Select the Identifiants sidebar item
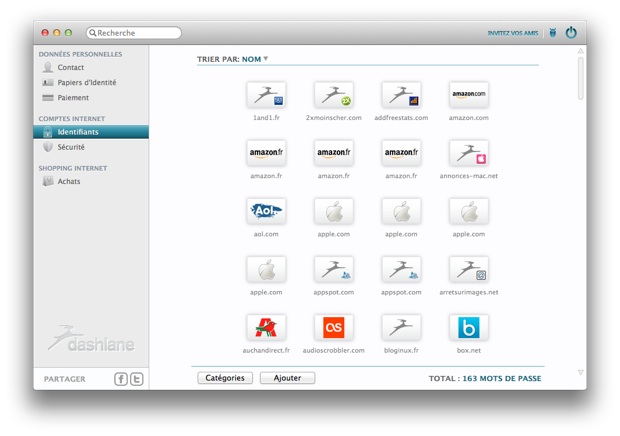620x436 pixels. coord(91,132)
